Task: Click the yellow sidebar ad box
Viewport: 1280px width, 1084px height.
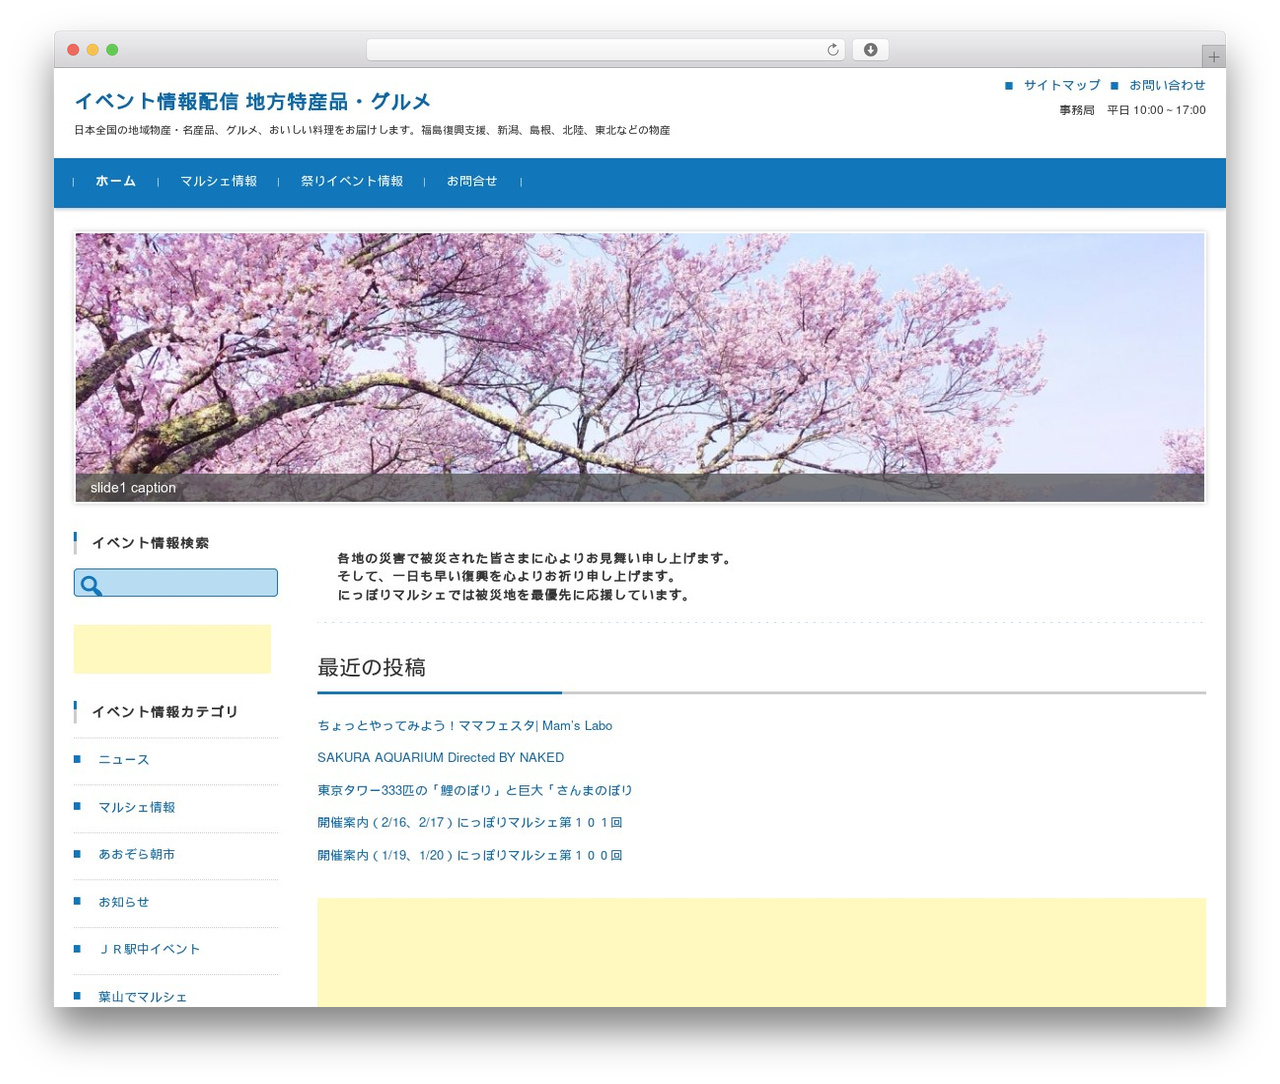Action: click(x=172, y=649)
